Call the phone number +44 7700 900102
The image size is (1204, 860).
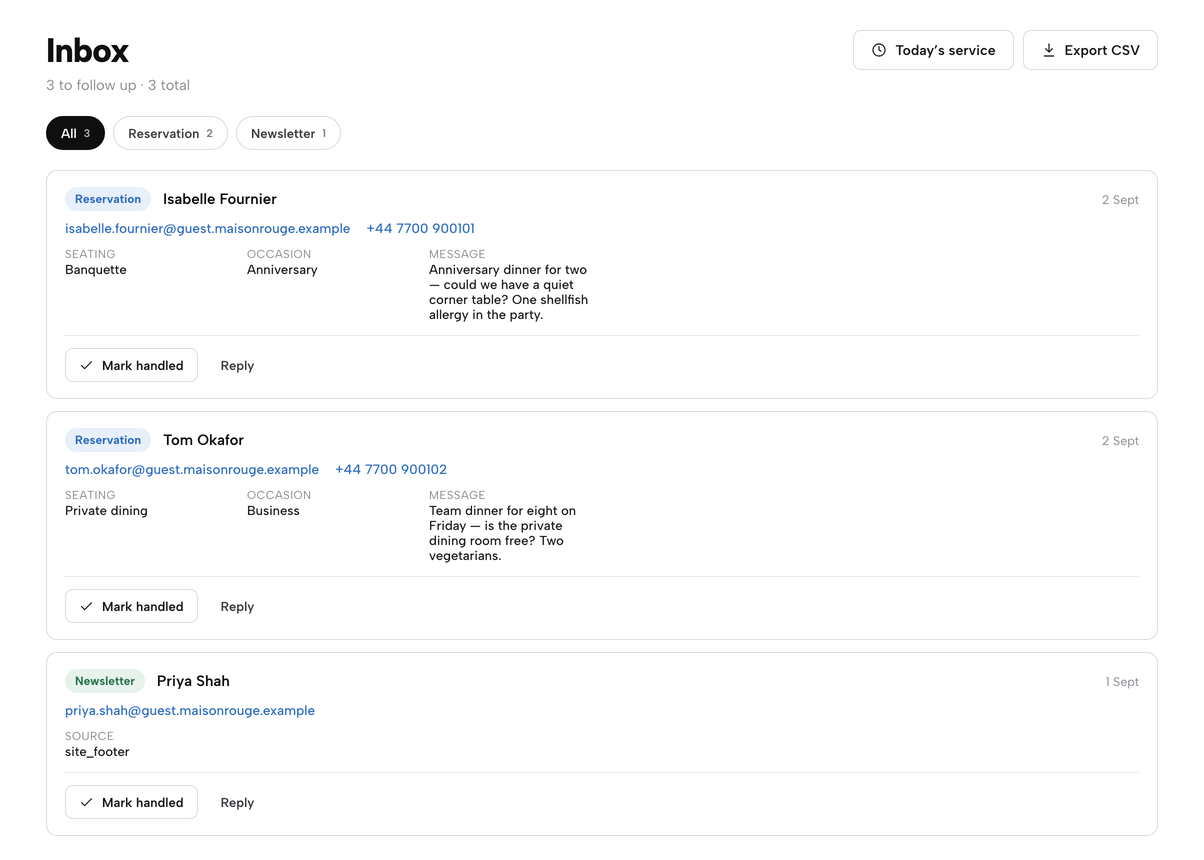point(391,470)
